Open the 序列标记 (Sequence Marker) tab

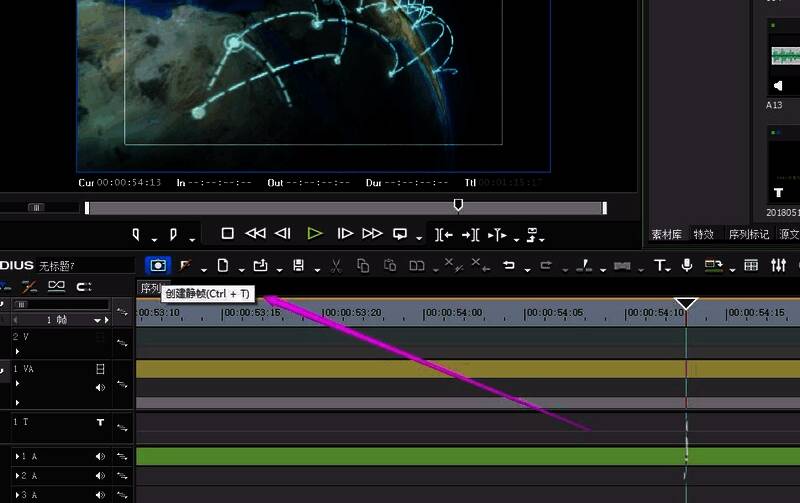(x=748, y=234)
